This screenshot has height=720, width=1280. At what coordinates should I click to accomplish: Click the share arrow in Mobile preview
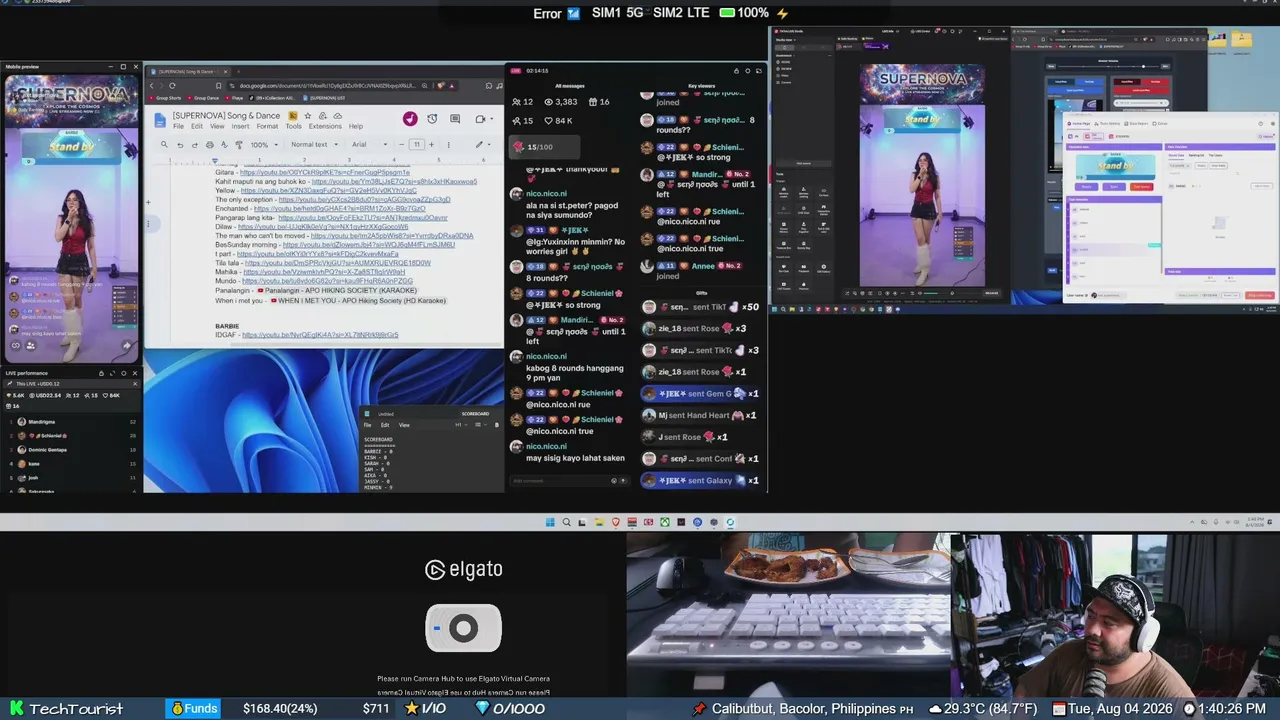click(x=127, y=346)
